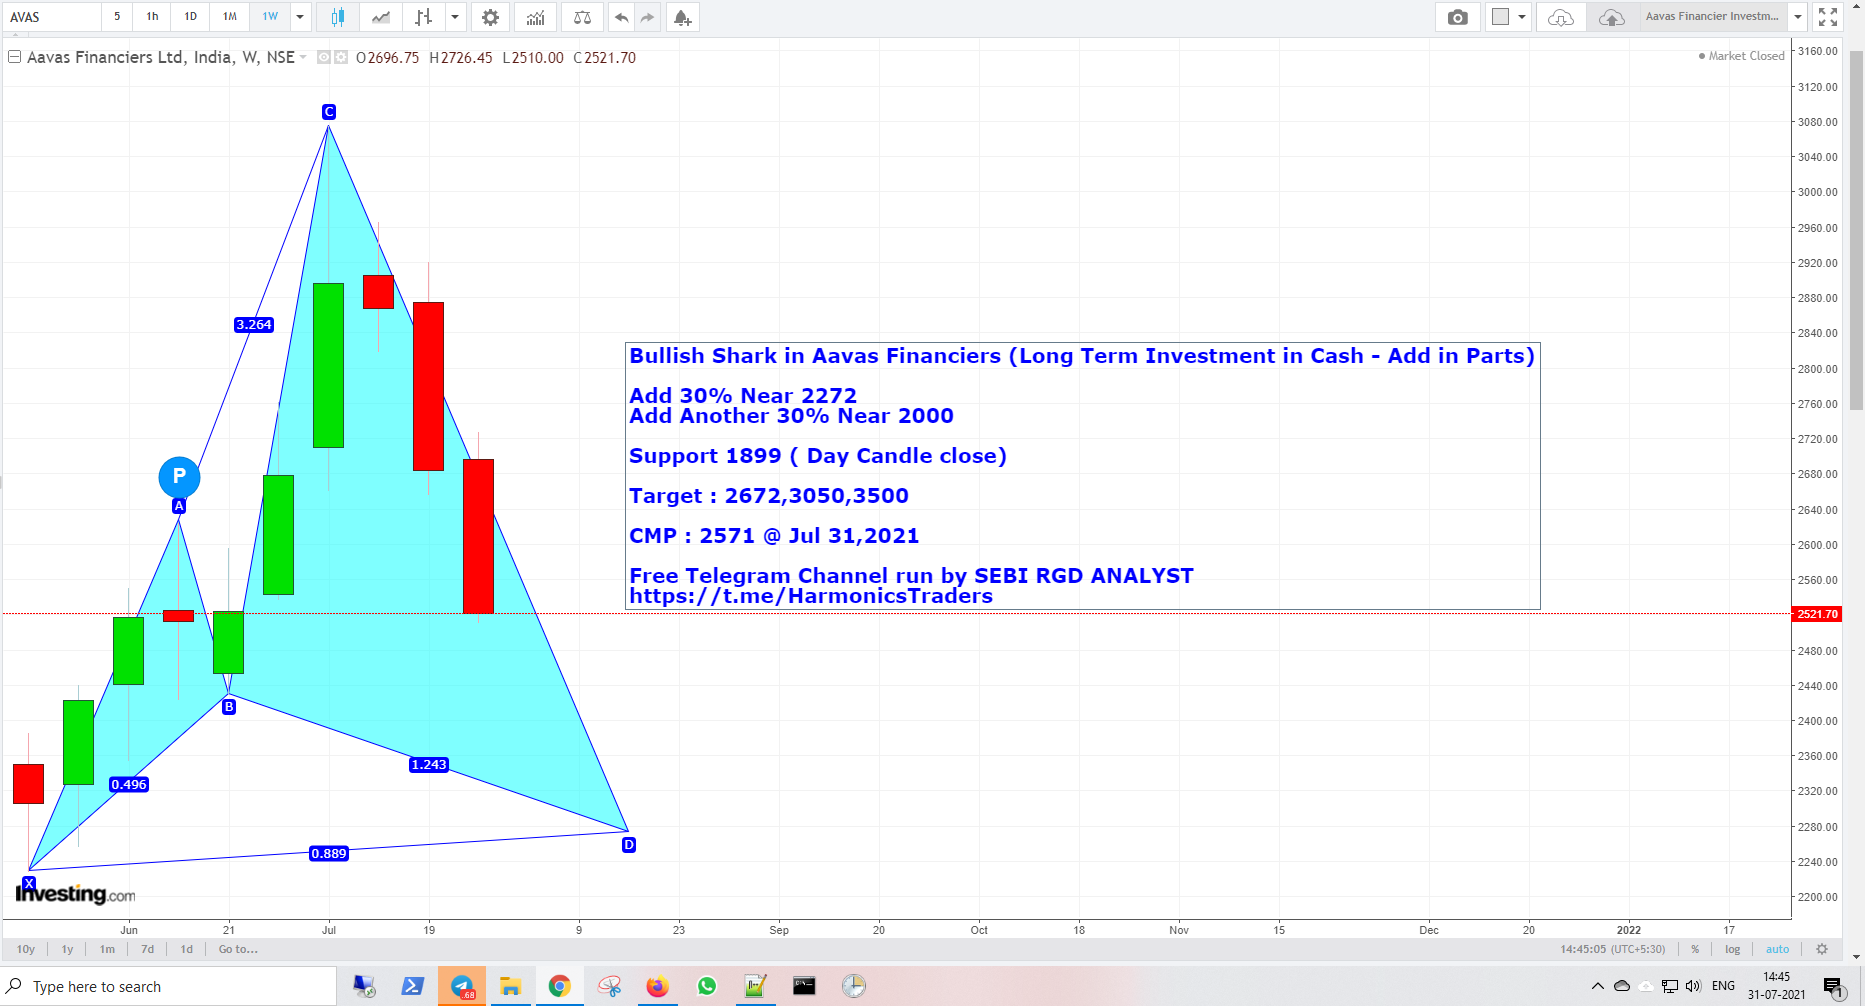Toggle percentage scale mode
The height and width of the screenshot is (1006, 1865).
[x=1695, y=948]
